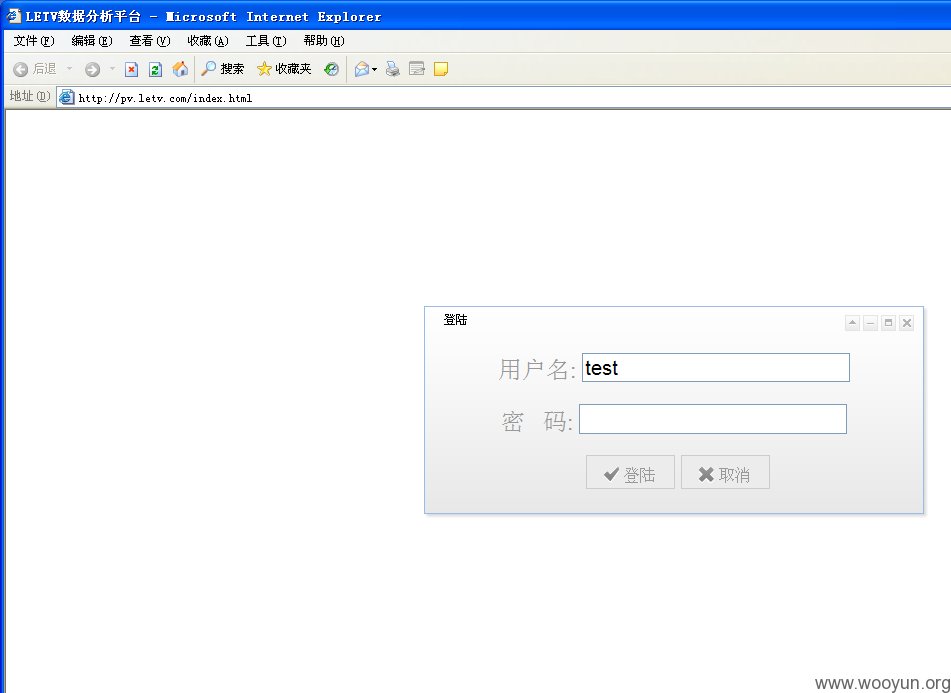This screenshot has width=951, height=693.
Task: Open the Forward history dropdown arrow
Action: (x=112, y=69)
